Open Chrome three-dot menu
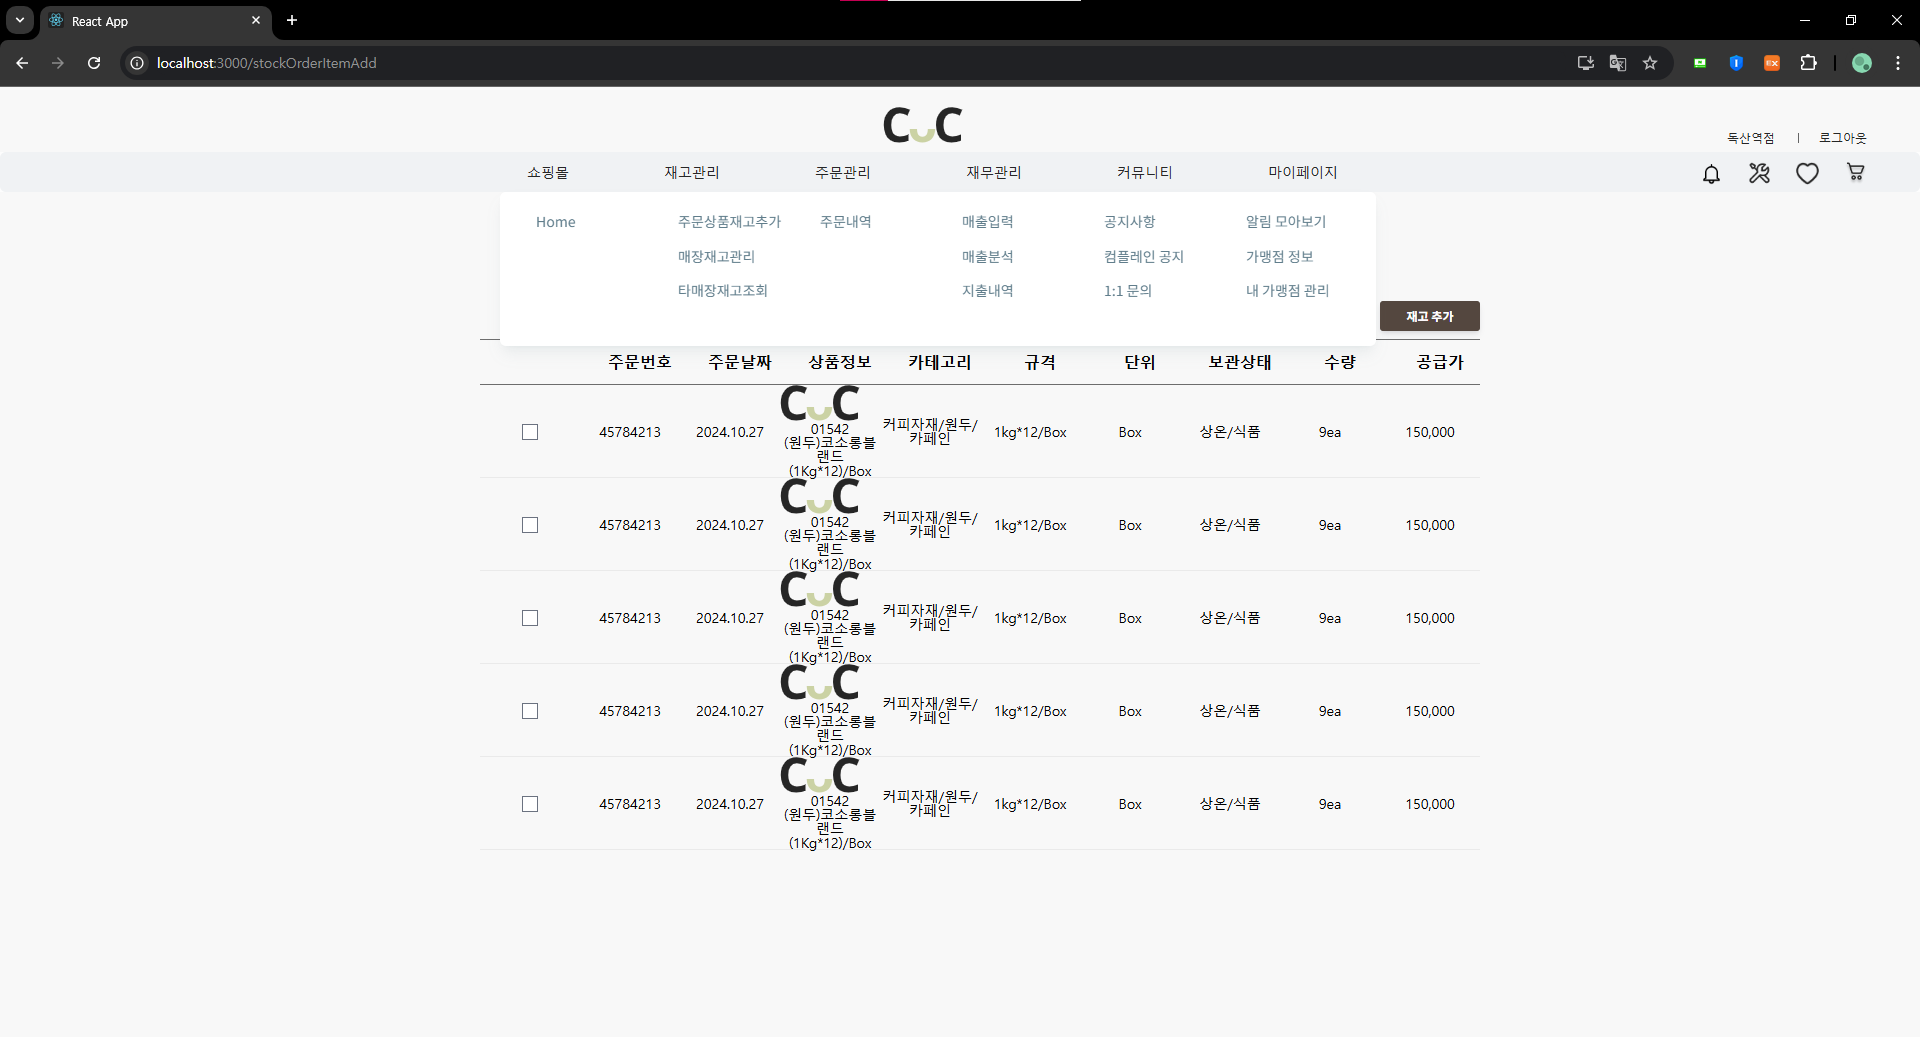 pyautogui.click(x=1898, y=63)
